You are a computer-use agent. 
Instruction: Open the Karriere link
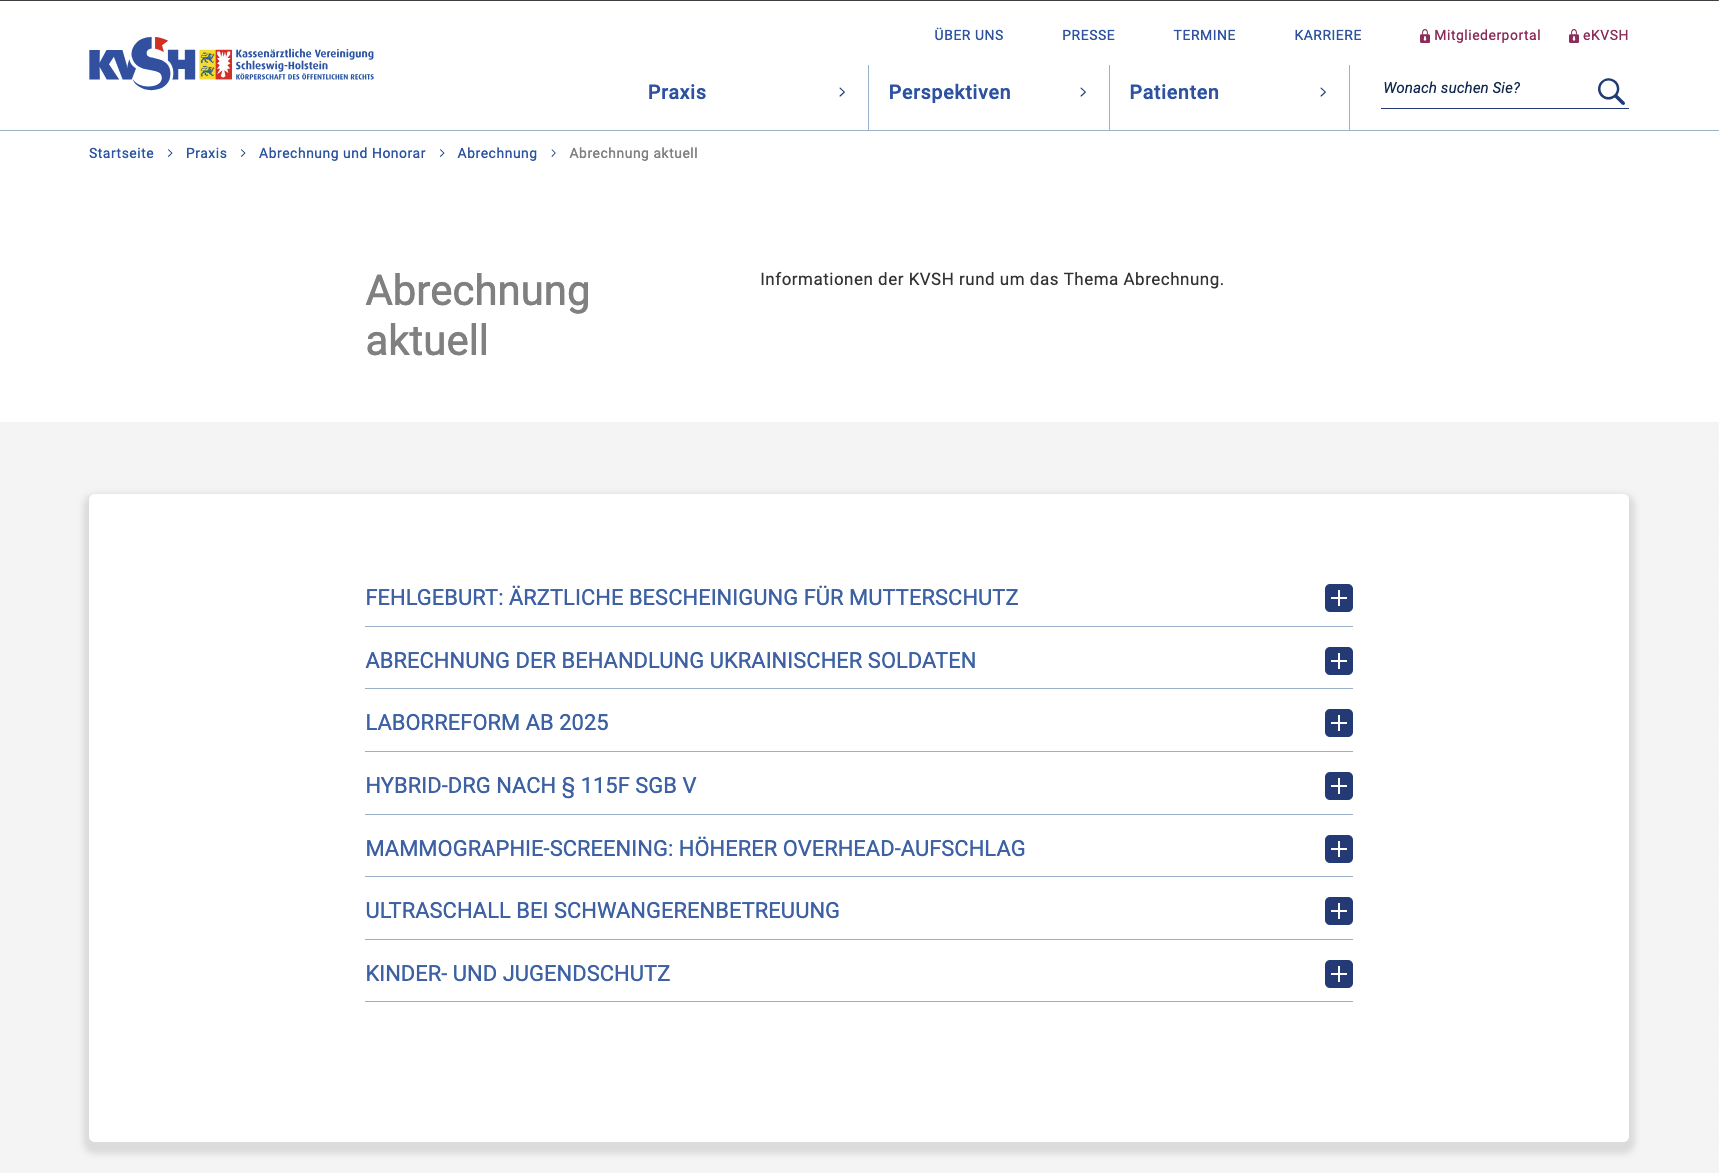[1327, 35]
